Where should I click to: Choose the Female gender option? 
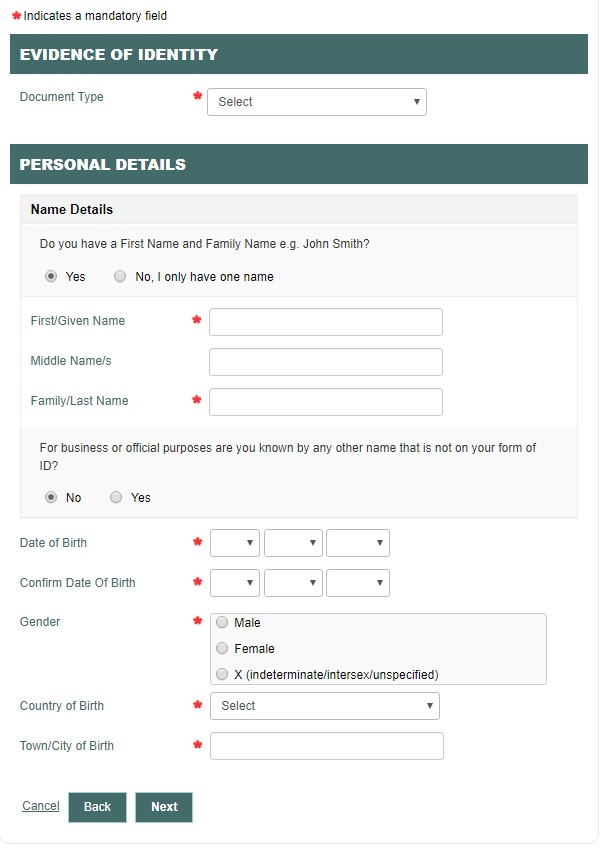(221, 648)
